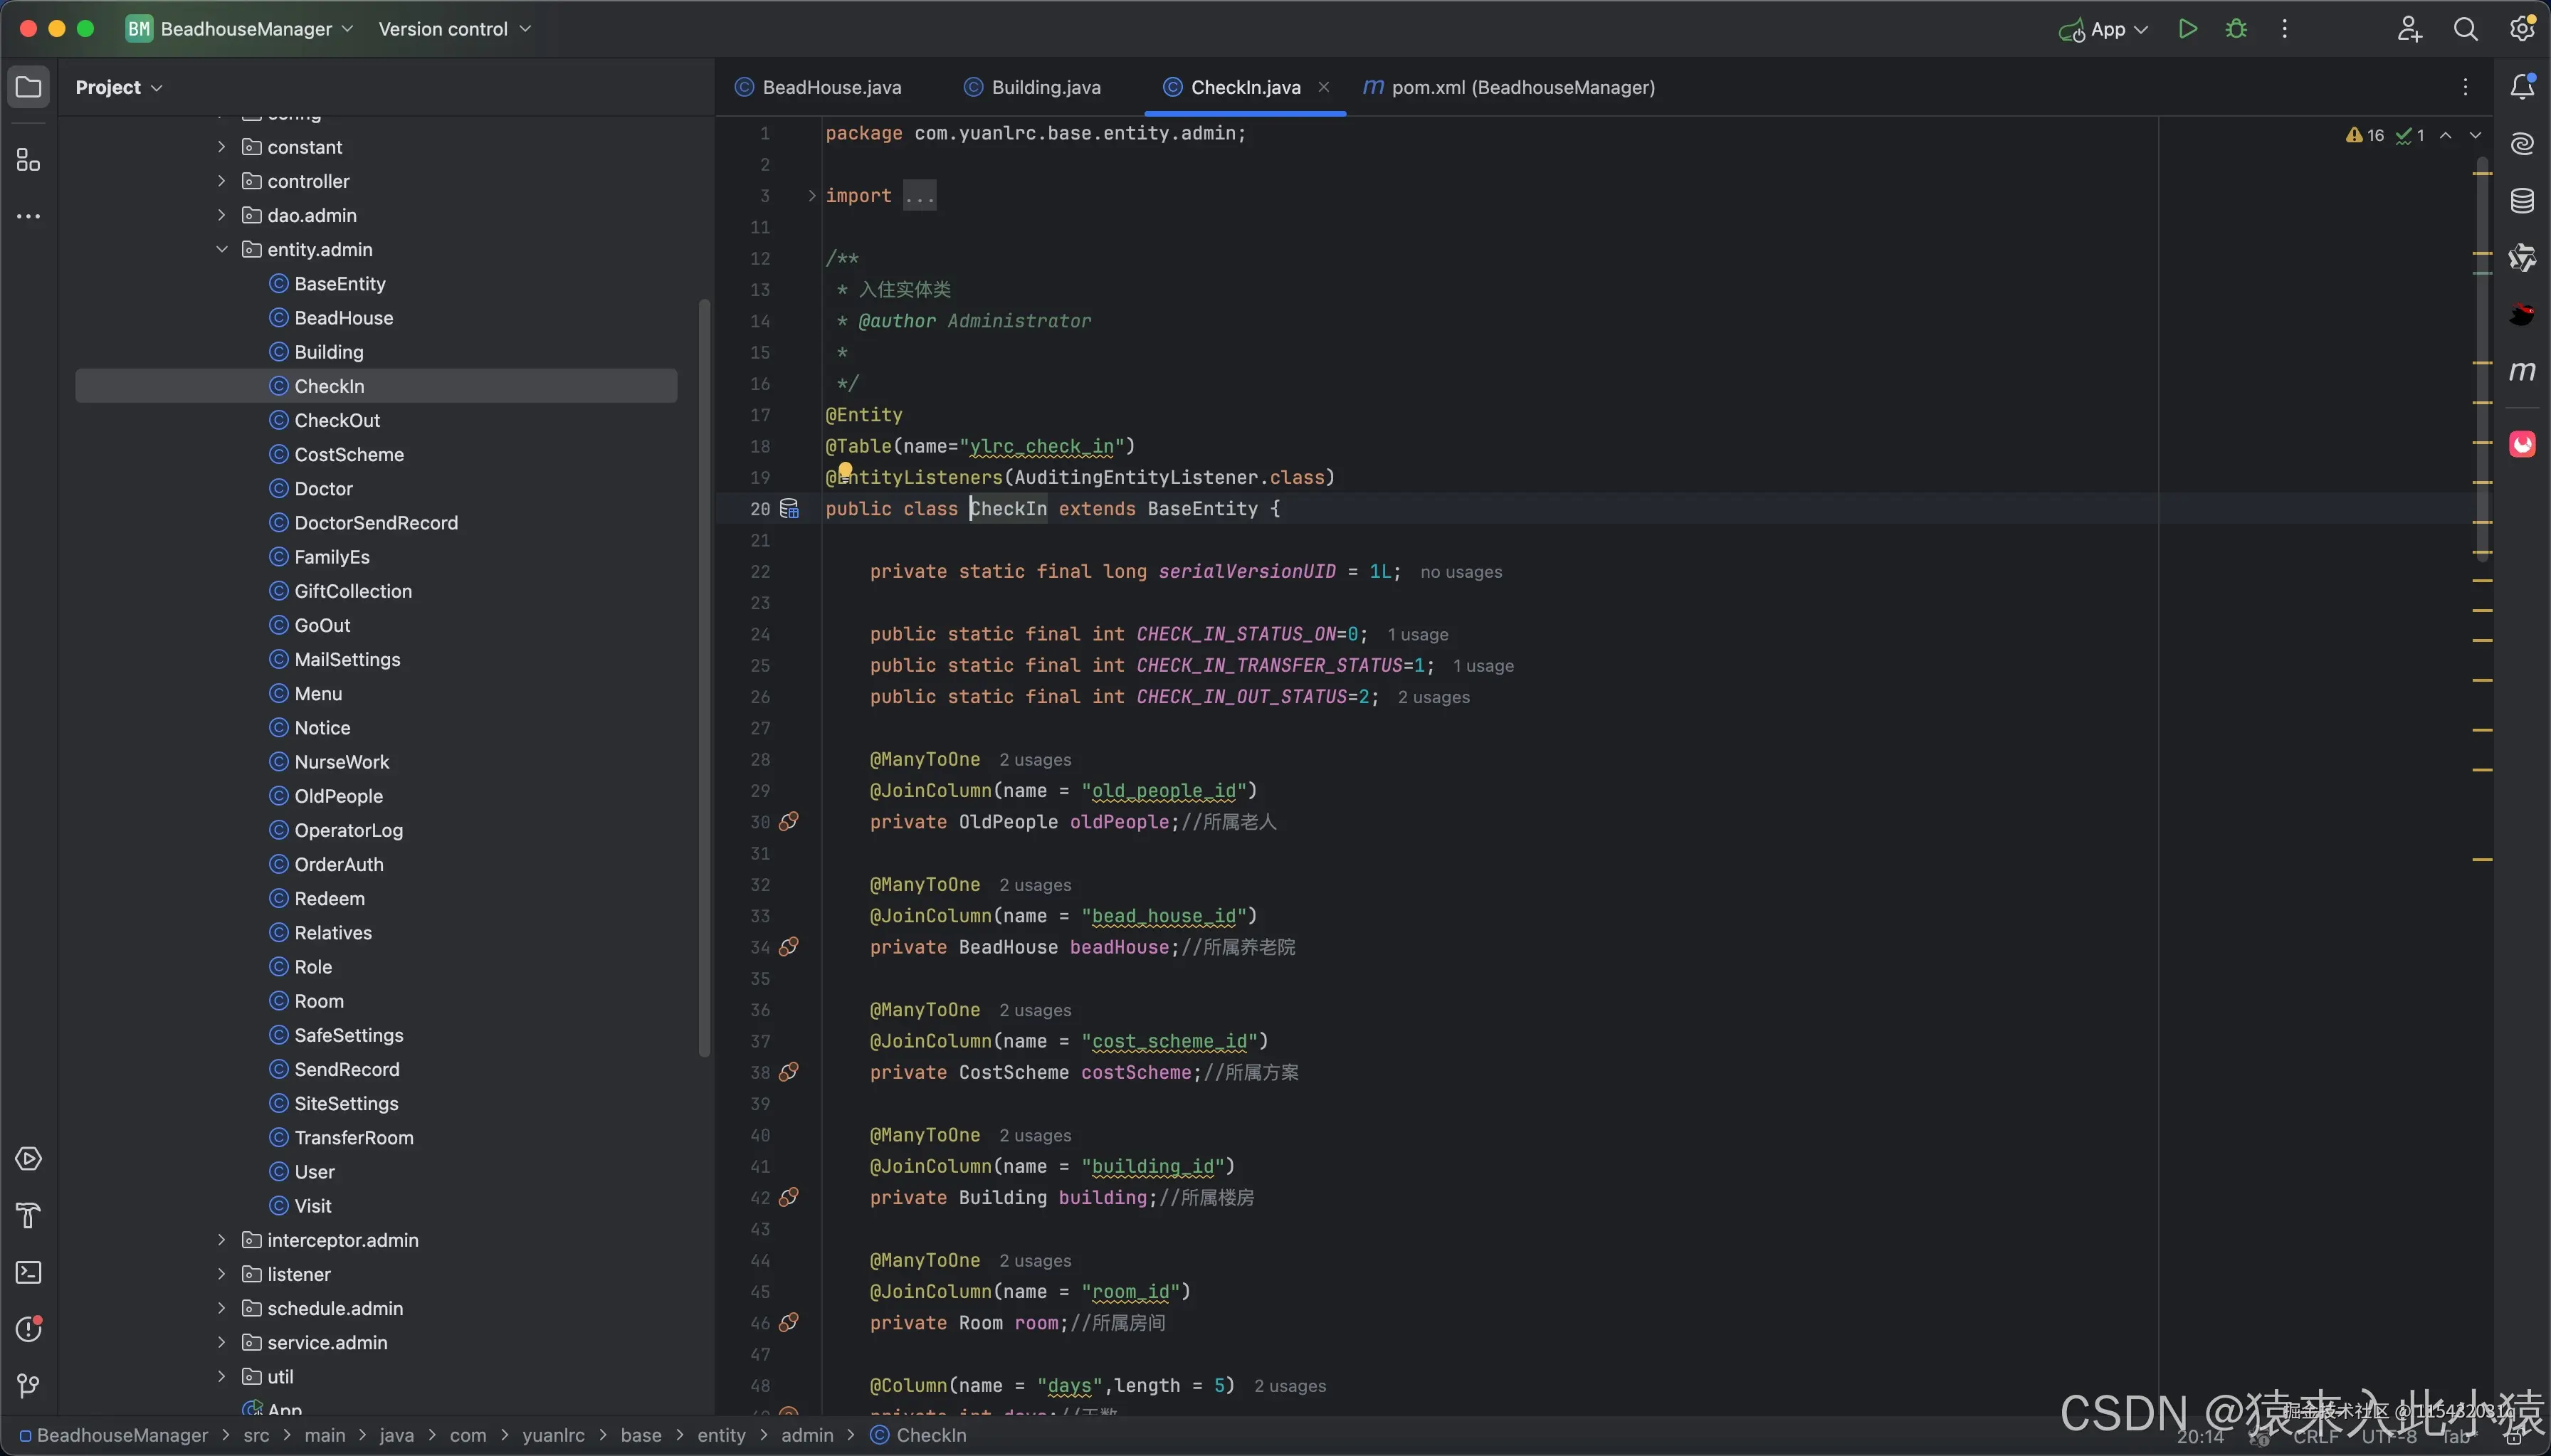The image size is (2551, 1456).
Task: Toggle the Project folder tool window
Action: coord(28,87)
